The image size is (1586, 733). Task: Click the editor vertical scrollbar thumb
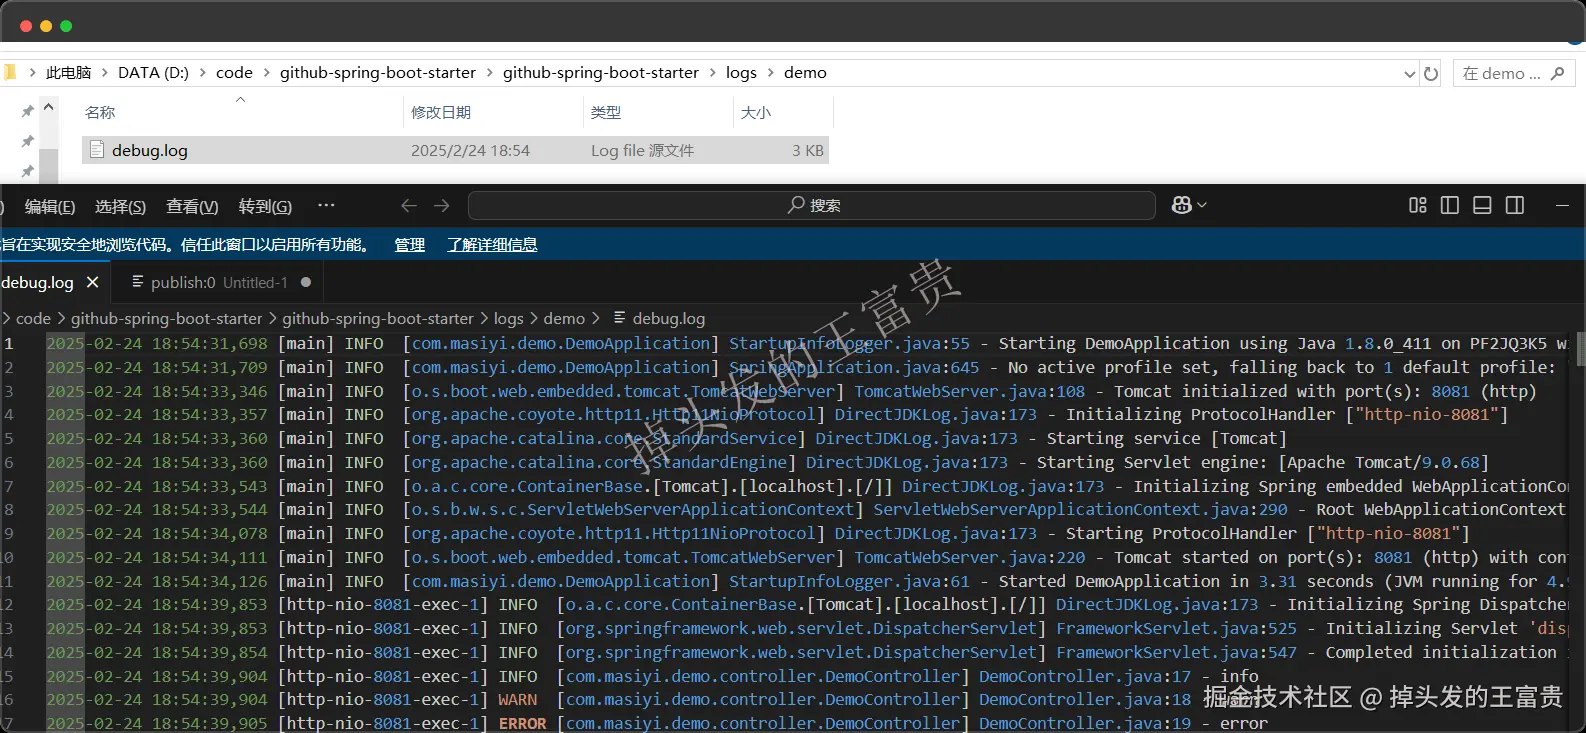(1580, 349)
